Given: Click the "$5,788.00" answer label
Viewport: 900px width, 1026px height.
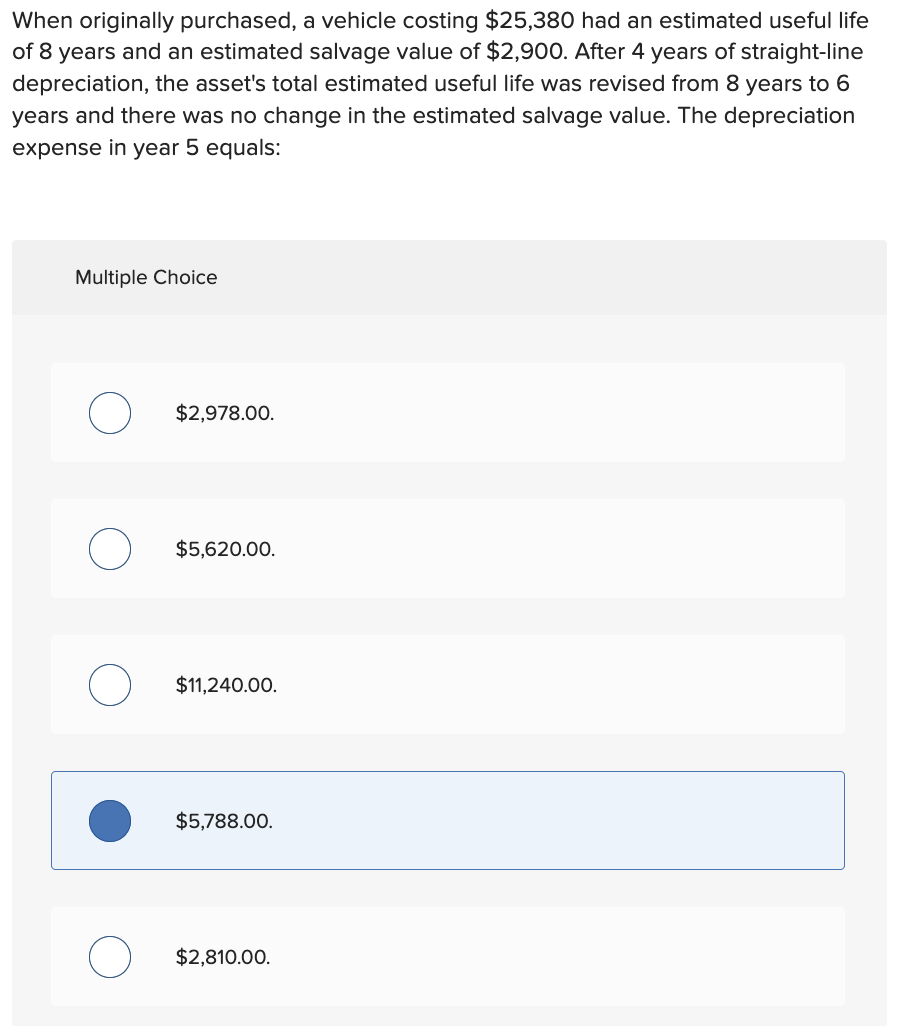Looking at the screenshot, I should (224, 821).
